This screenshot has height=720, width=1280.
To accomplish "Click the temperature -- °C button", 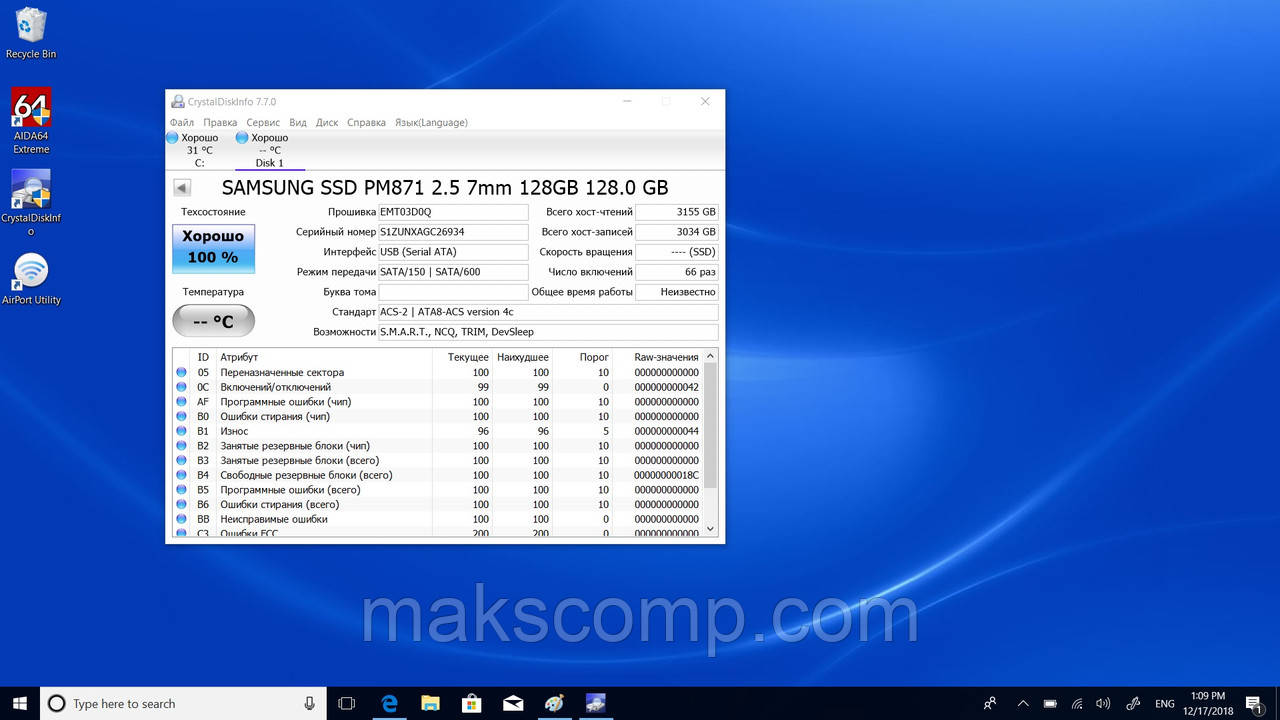I will tap(213, 321).
